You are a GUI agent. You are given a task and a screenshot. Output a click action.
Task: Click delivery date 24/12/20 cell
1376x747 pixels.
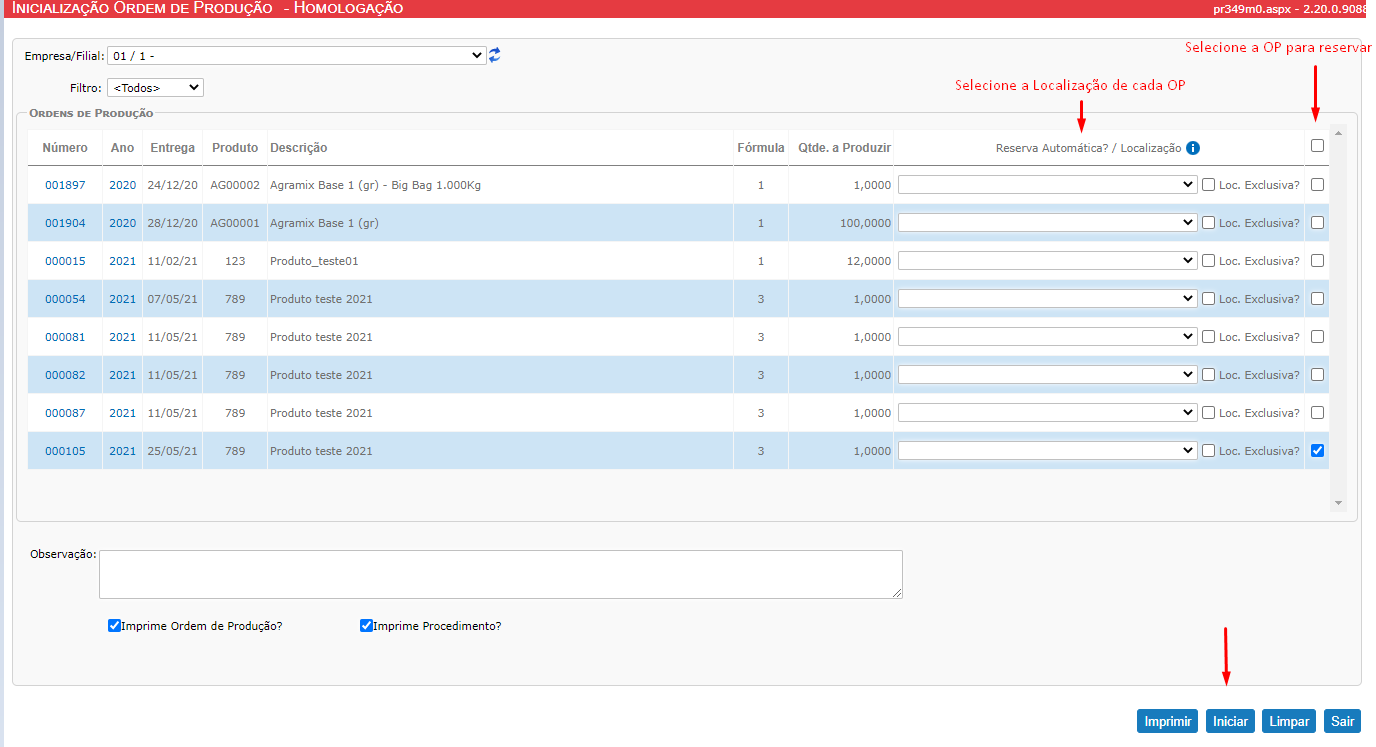(x=173, y=185)
